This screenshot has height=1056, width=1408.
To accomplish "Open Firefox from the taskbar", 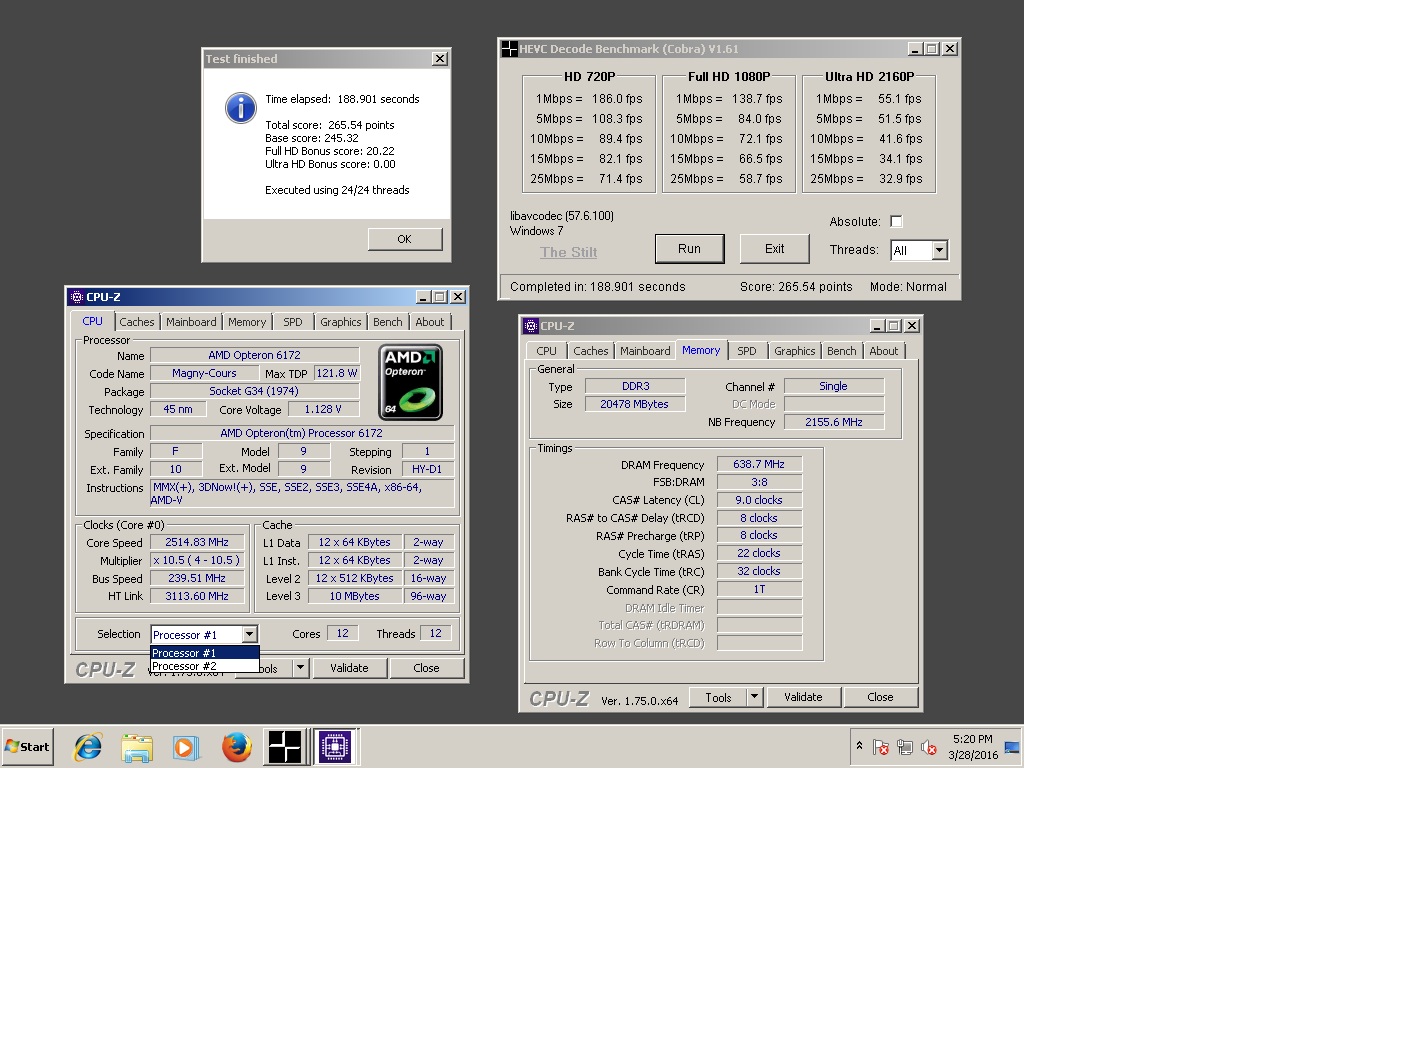I will [x=236, y=747].
